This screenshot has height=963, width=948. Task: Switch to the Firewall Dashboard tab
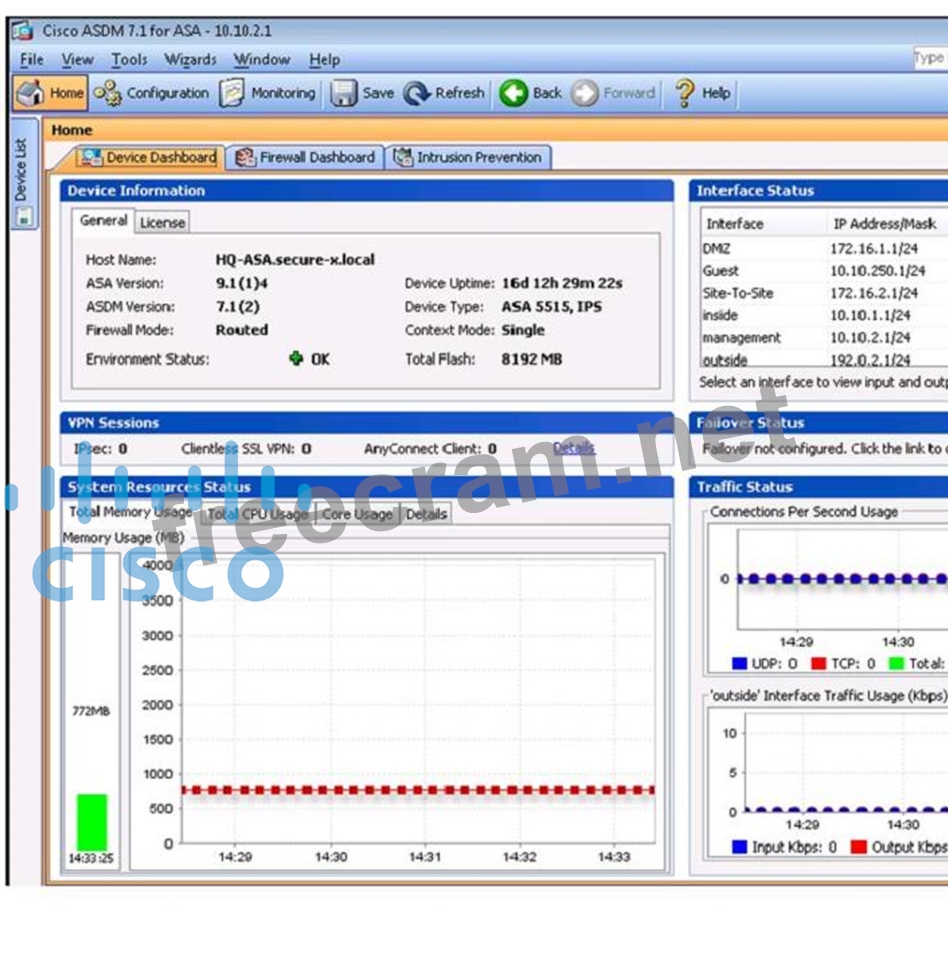[306, 157]
